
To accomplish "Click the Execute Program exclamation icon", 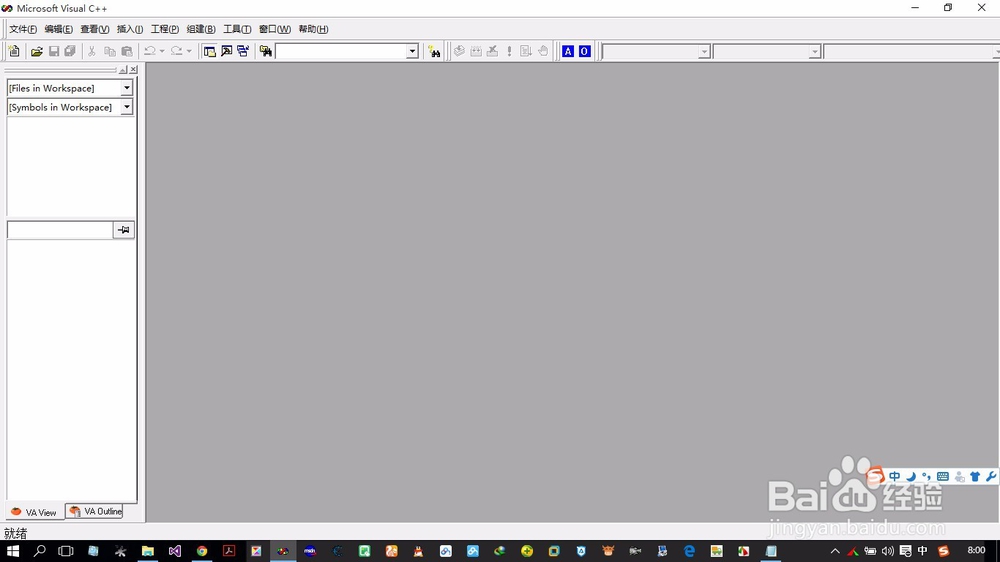I will click(x=509, y=51).
